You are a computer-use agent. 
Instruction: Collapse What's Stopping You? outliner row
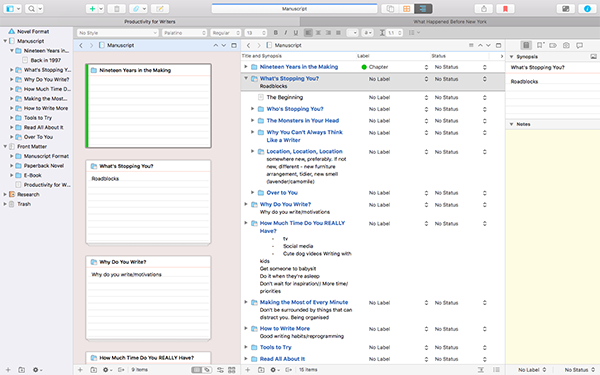(x=246, y=78)
